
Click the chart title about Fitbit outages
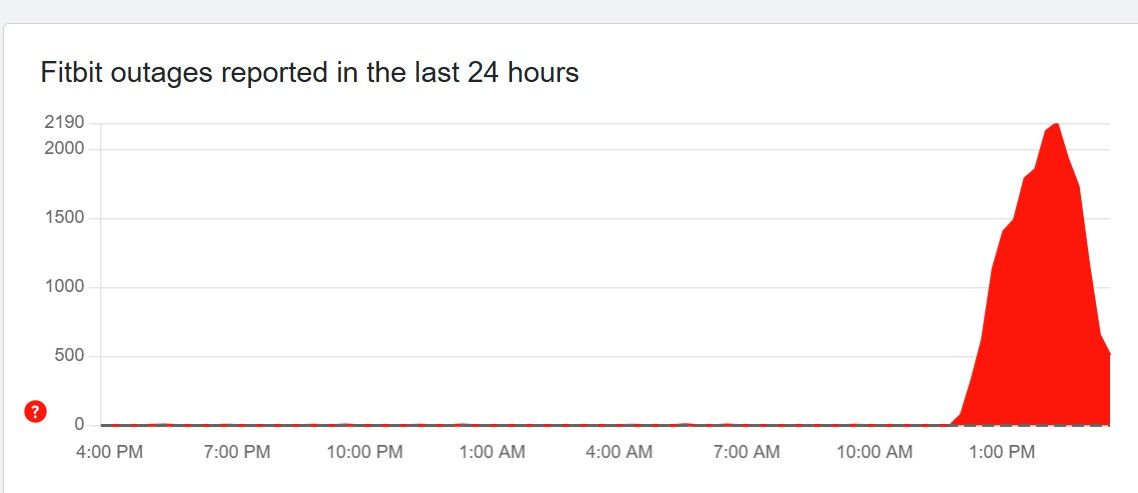(x=309, y=73)
